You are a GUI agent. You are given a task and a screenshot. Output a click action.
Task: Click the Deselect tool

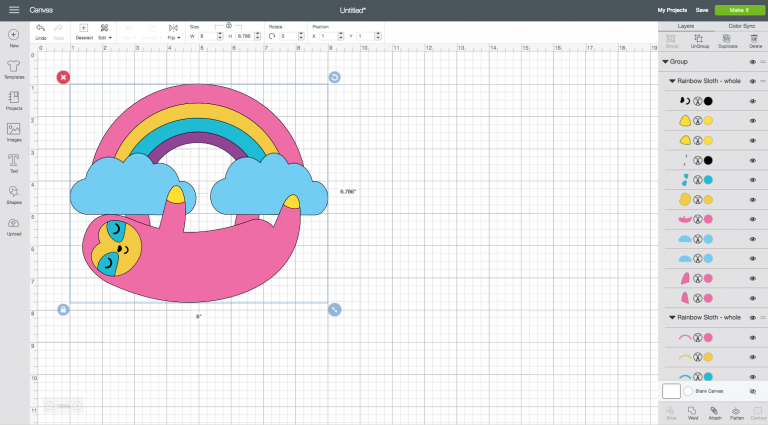click(84, 32)
